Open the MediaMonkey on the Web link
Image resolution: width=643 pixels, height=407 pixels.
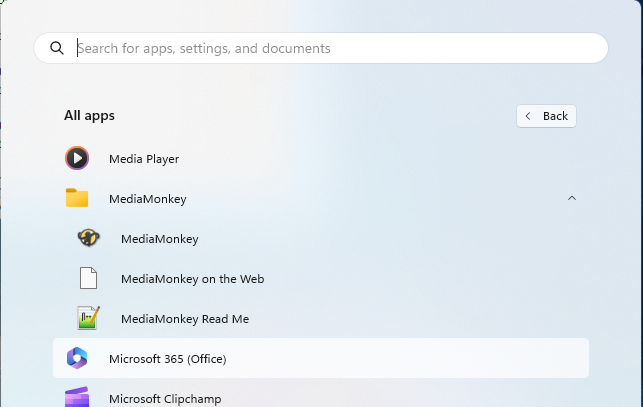click(x=192, y=278)
